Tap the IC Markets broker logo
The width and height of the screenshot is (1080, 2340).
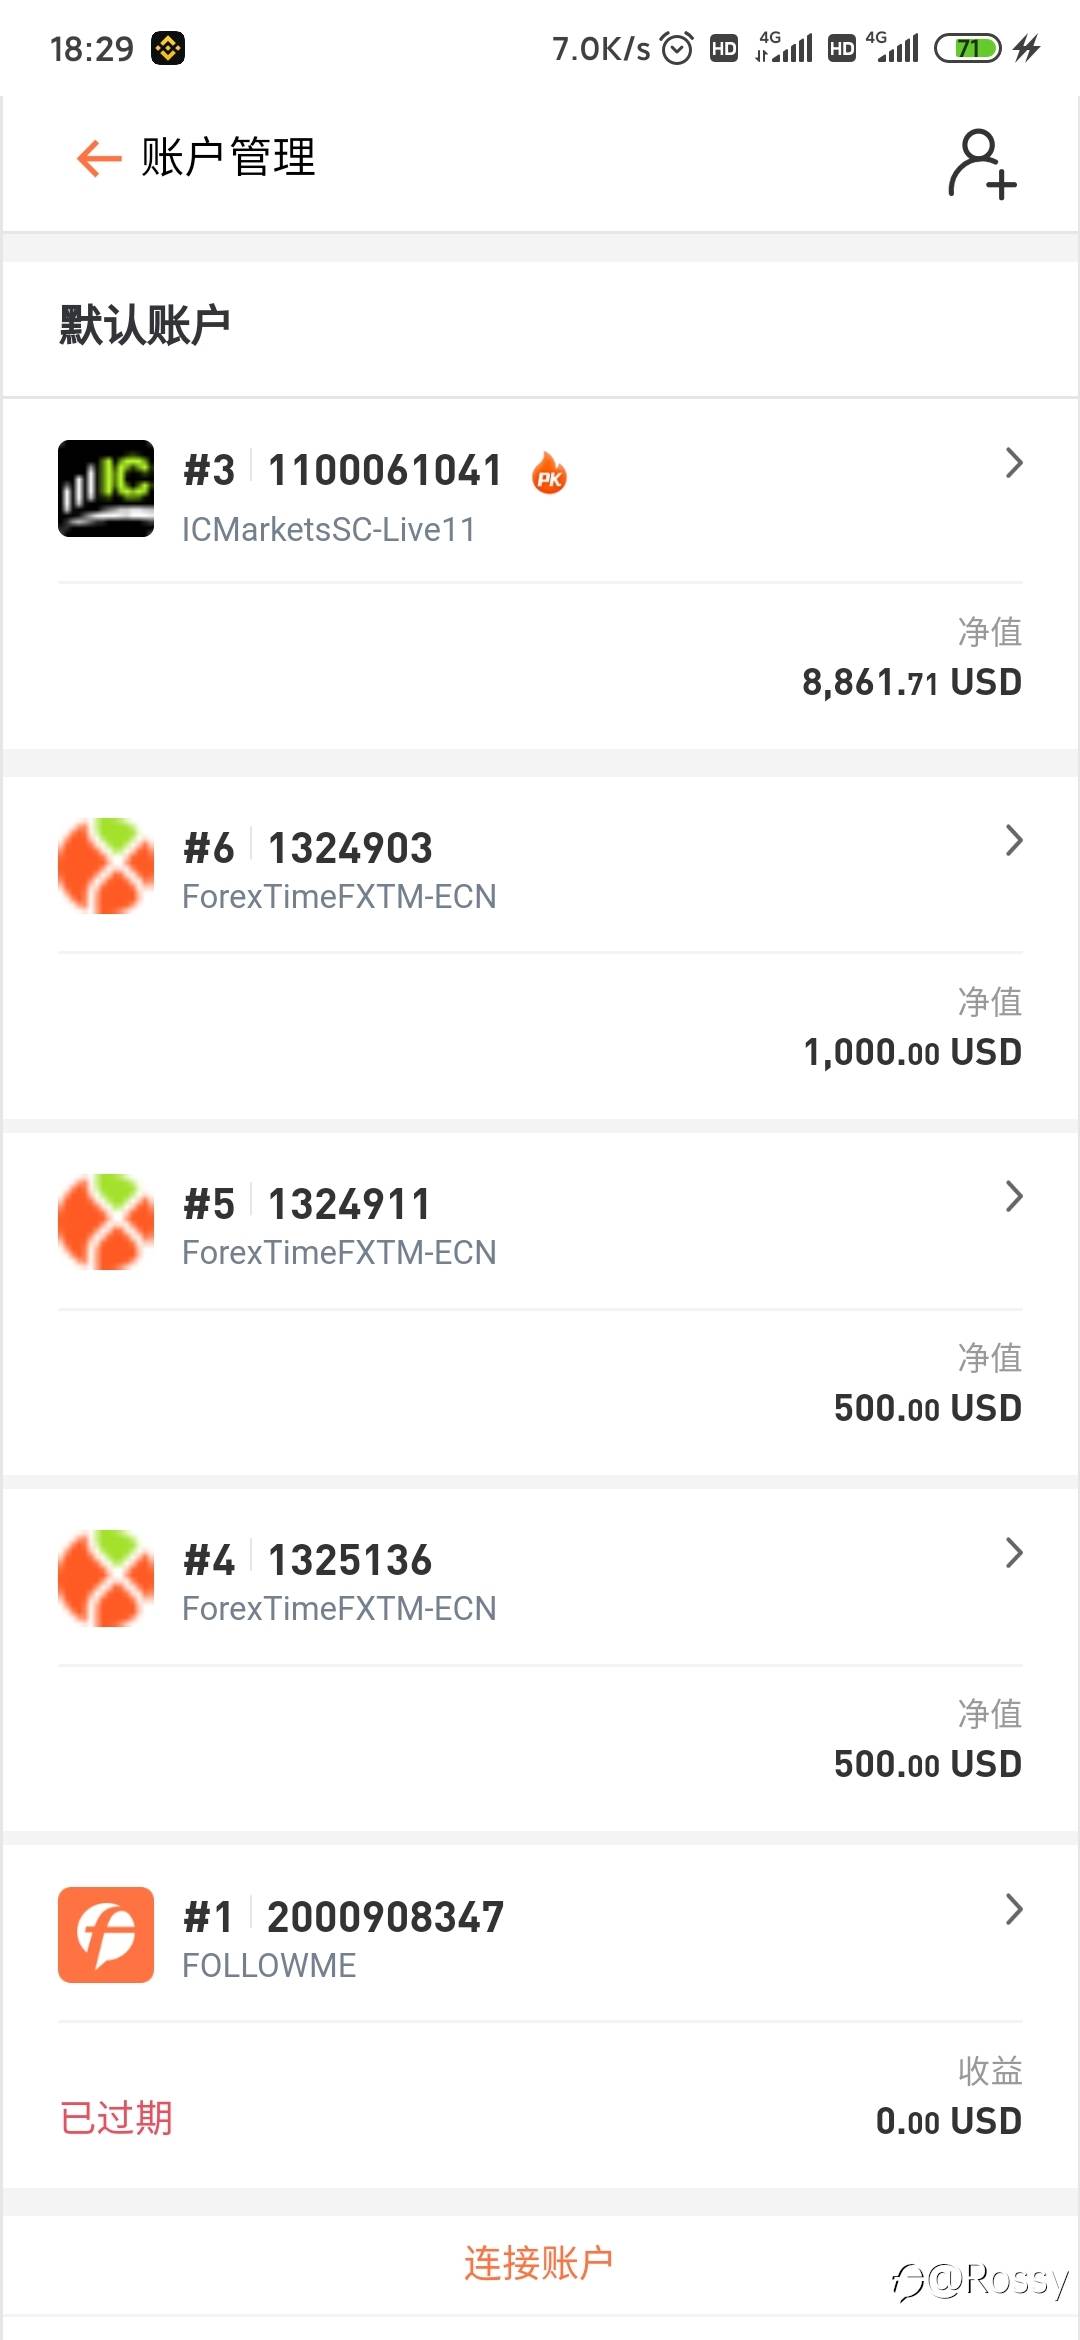(106, 488)
